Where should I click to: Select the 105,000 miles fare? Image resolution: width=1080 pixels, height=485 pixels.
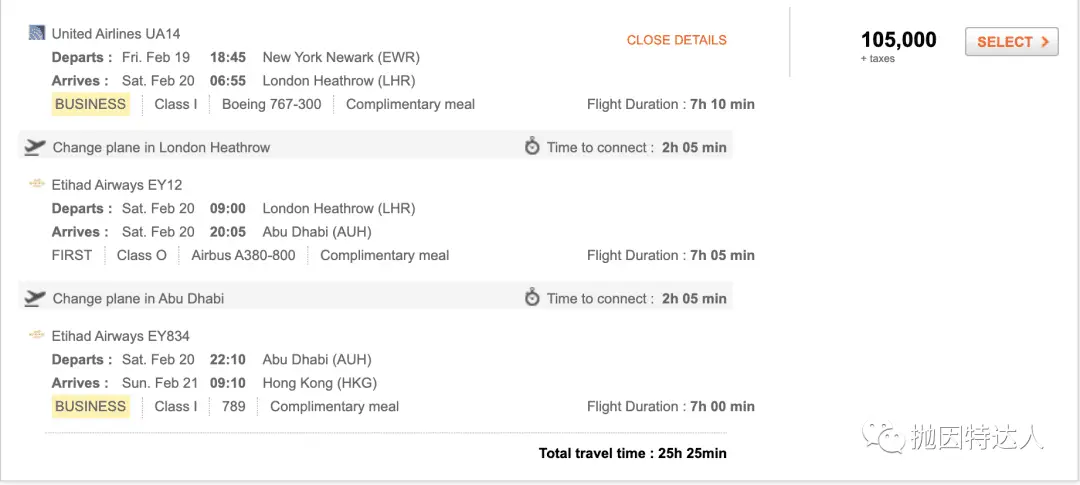tap(1012, 42)
